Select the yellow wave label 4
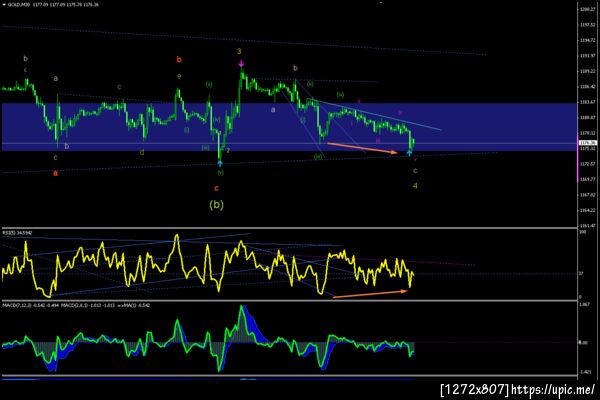 (x=415, y=186)
